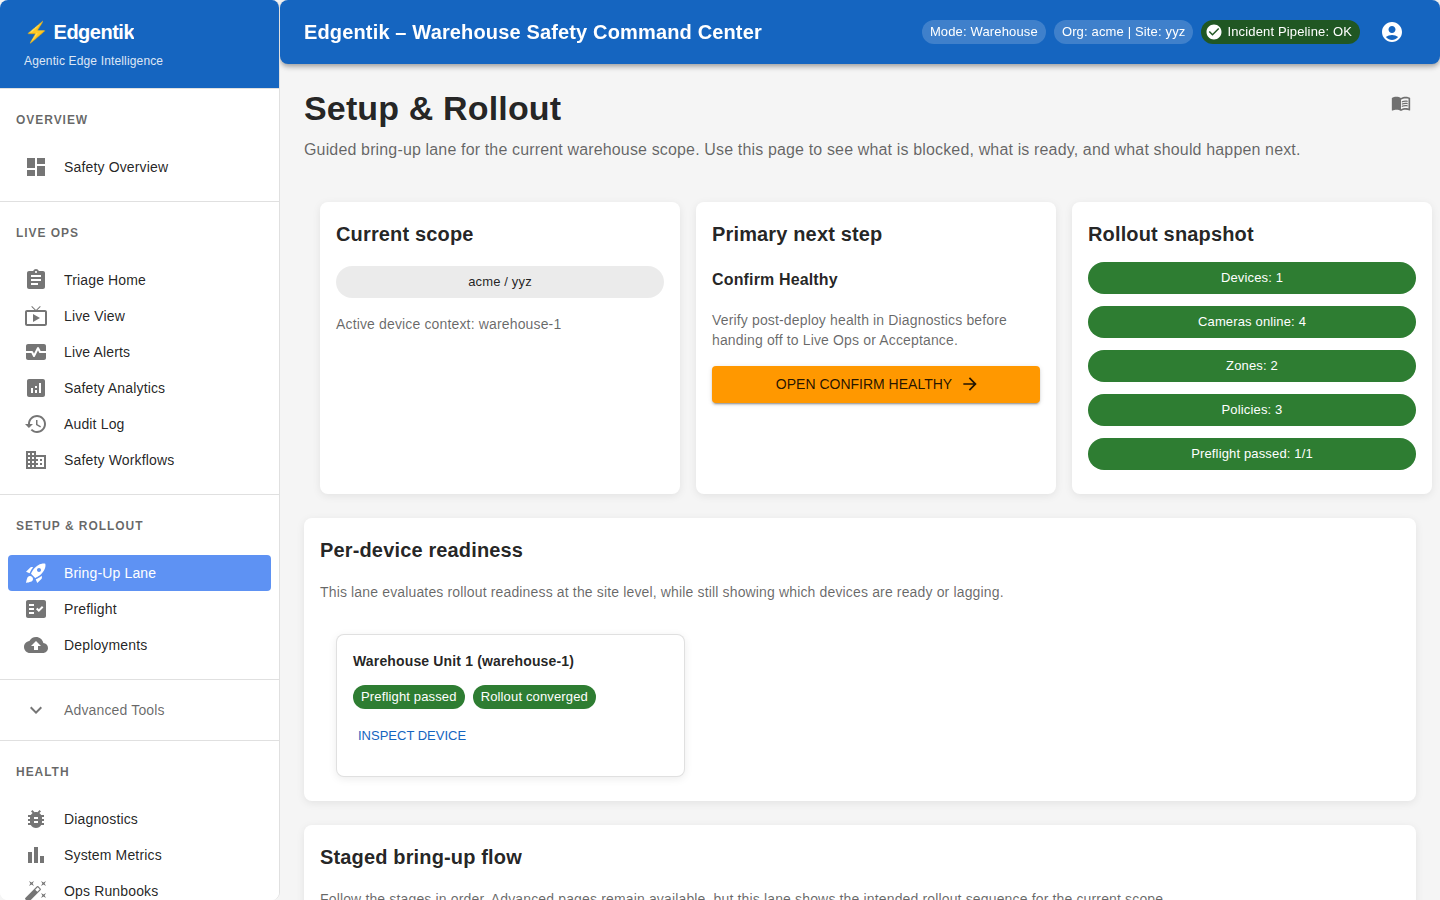Click the System Metrics icon
Screen dimensions: 1440x900
36,855
